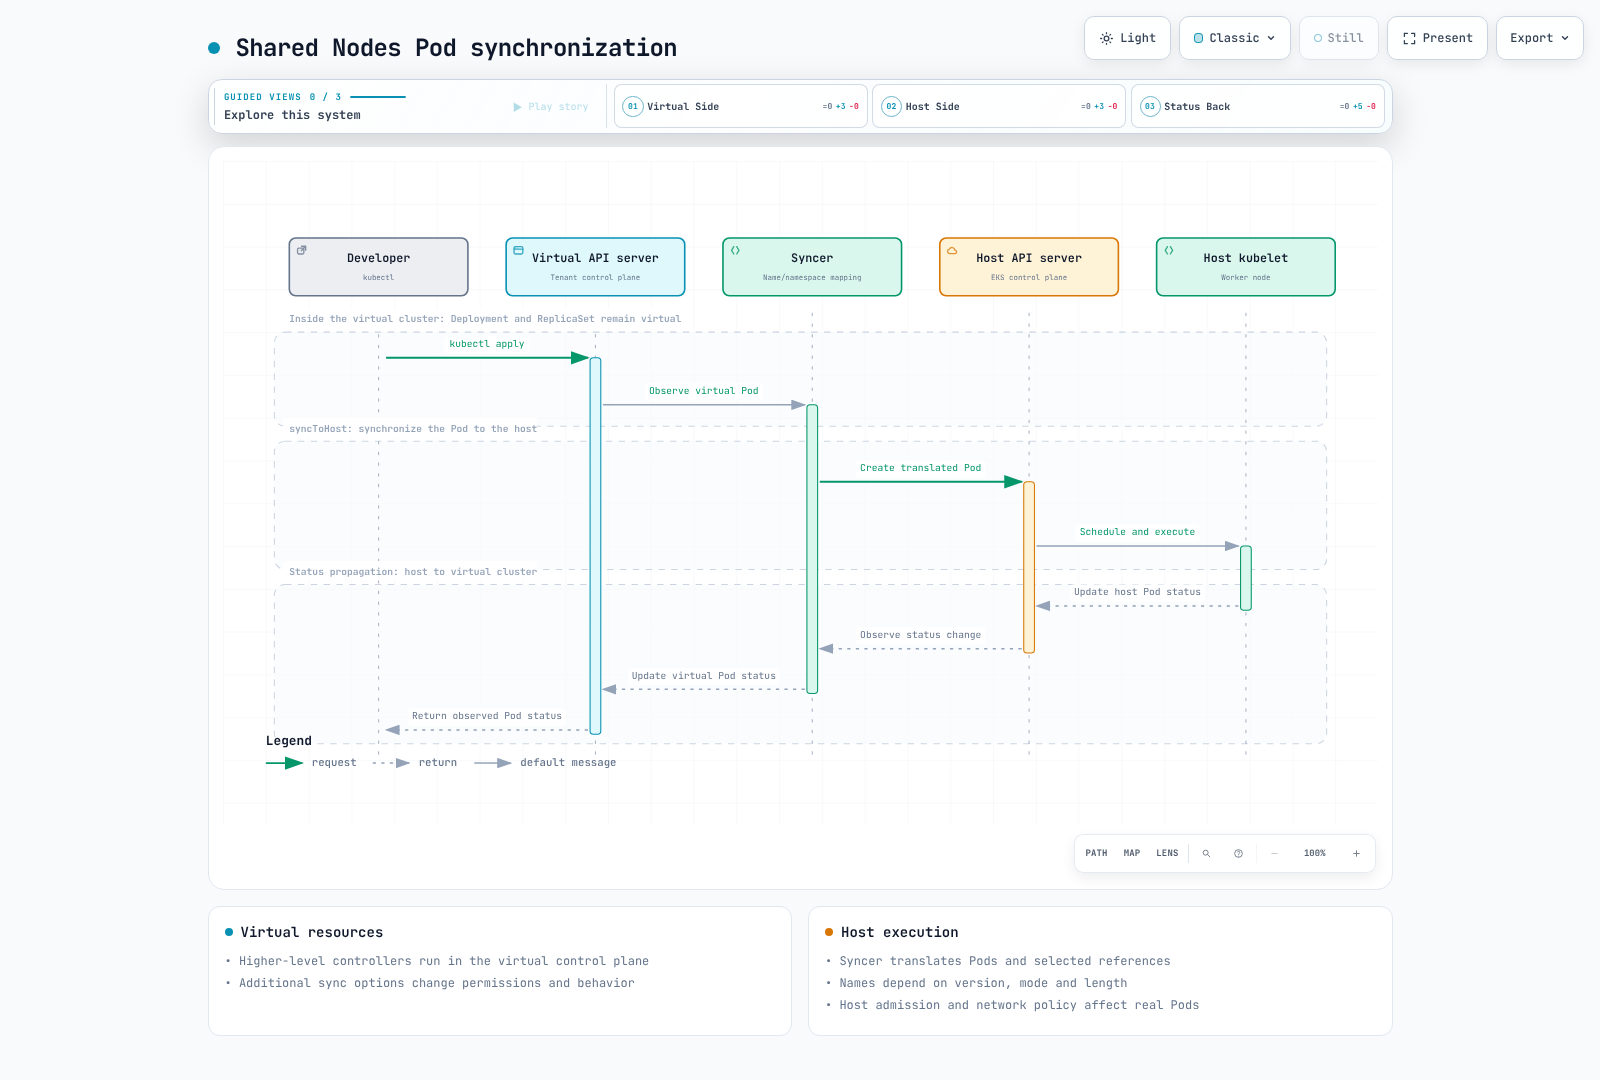Click the Virtual API server window icon
The image size is (1600, 1080).
click(518, 251)
